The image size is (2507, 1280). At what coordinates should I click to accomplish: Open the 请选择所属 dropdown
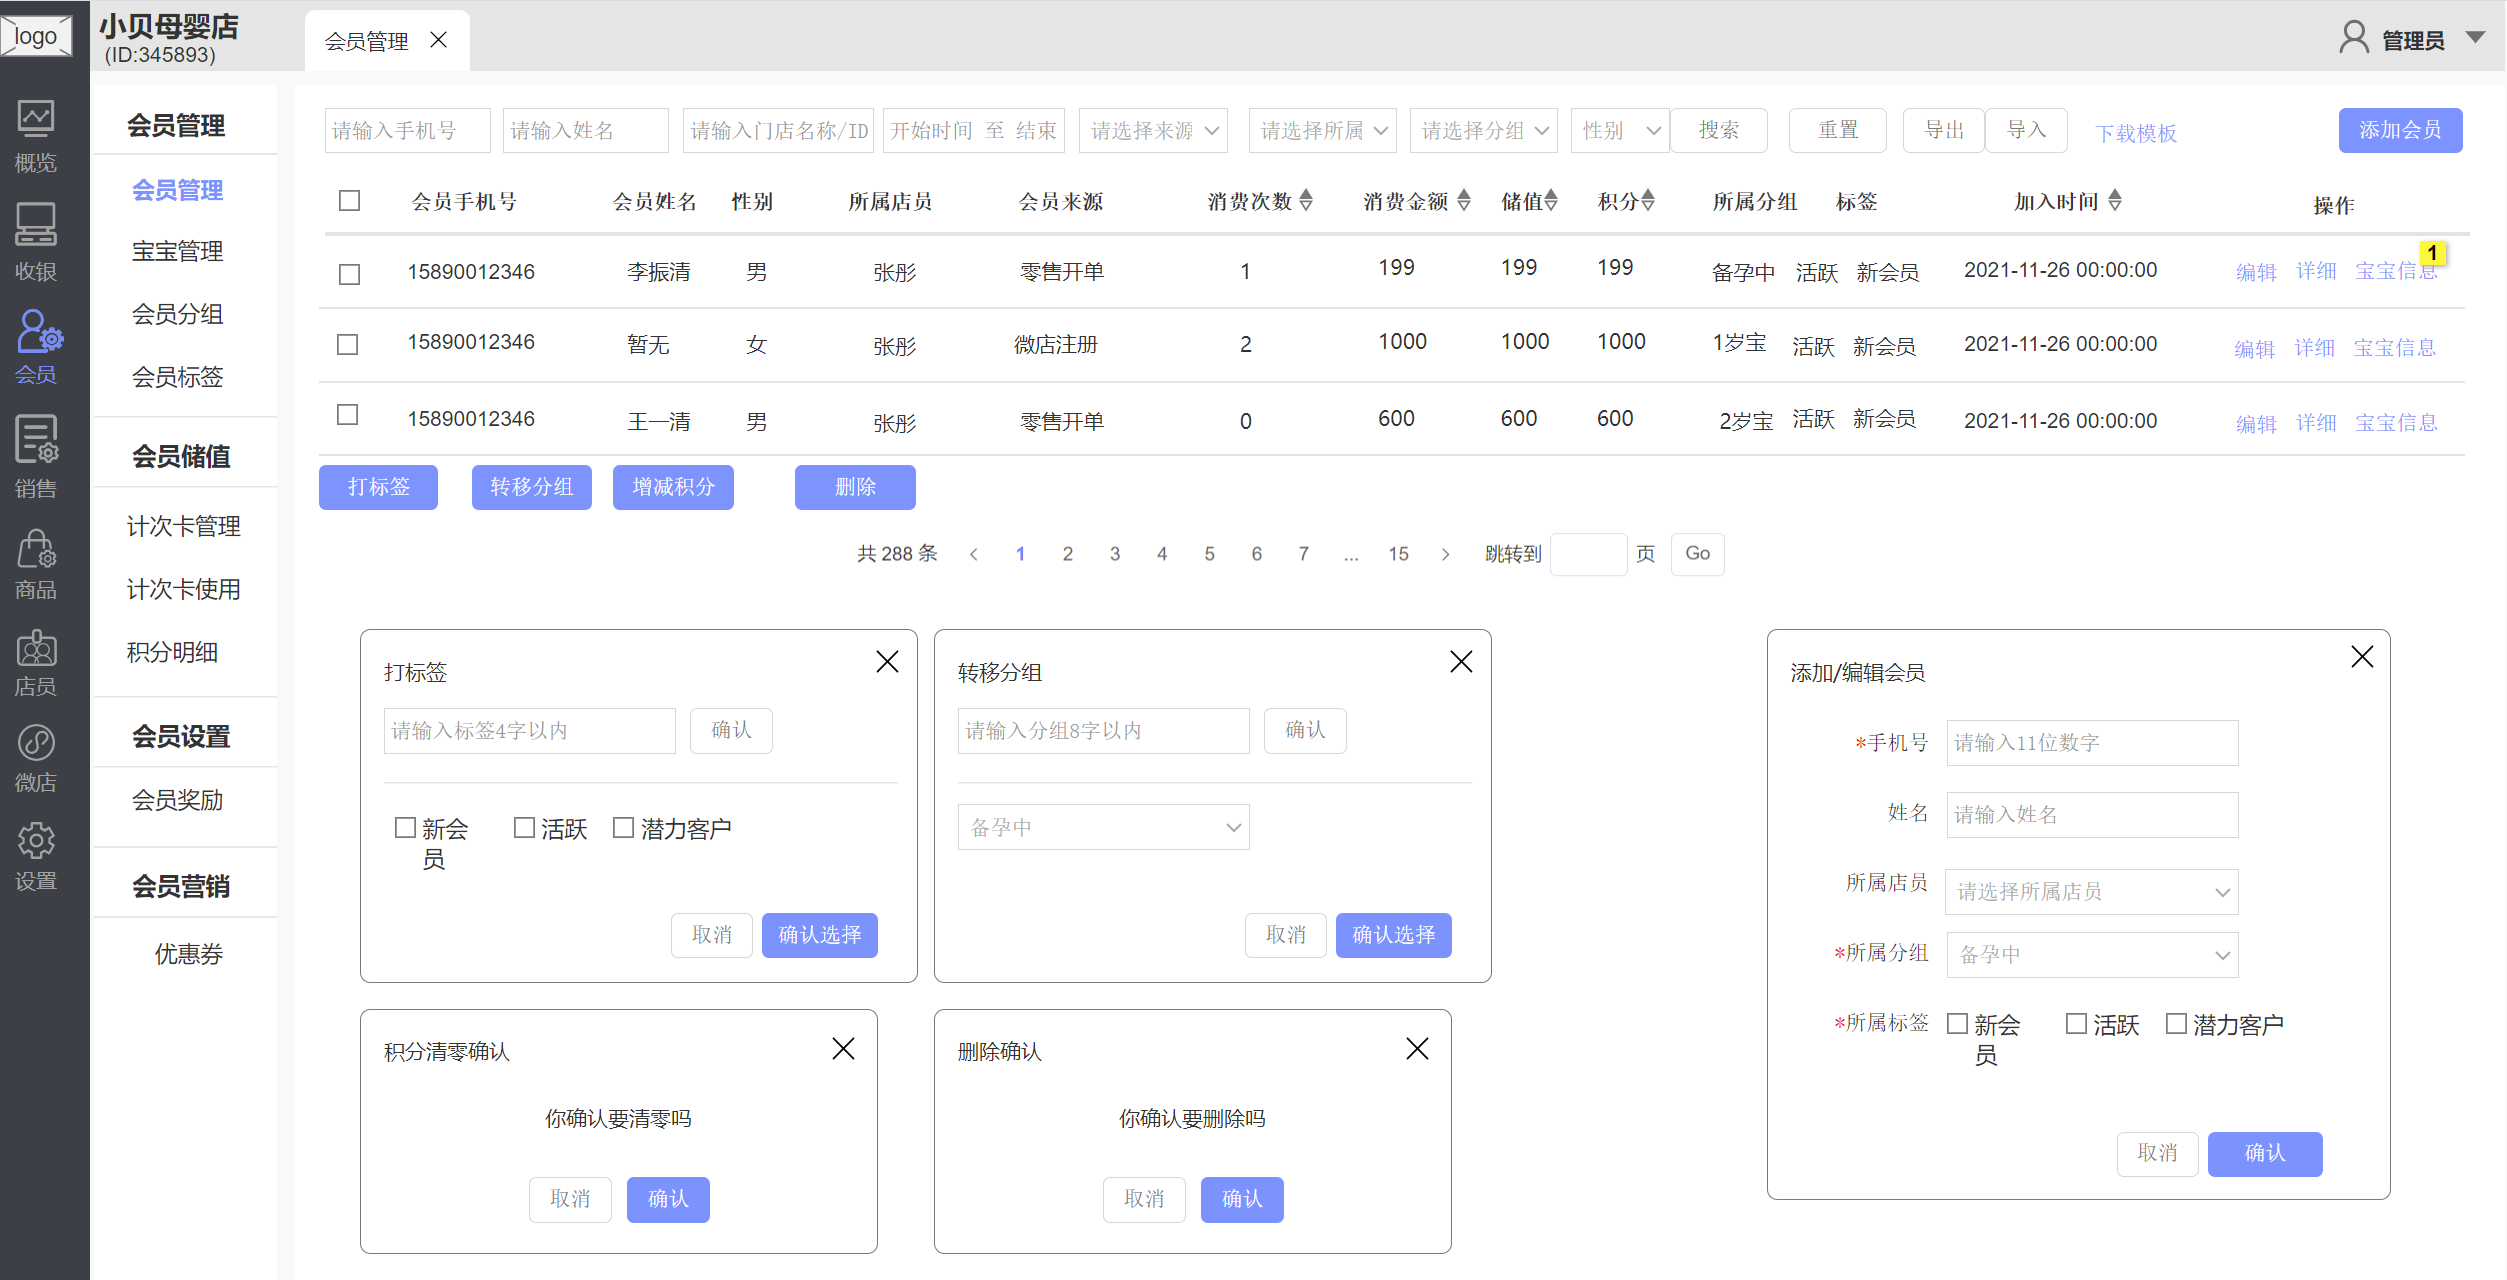point(1322,131)
